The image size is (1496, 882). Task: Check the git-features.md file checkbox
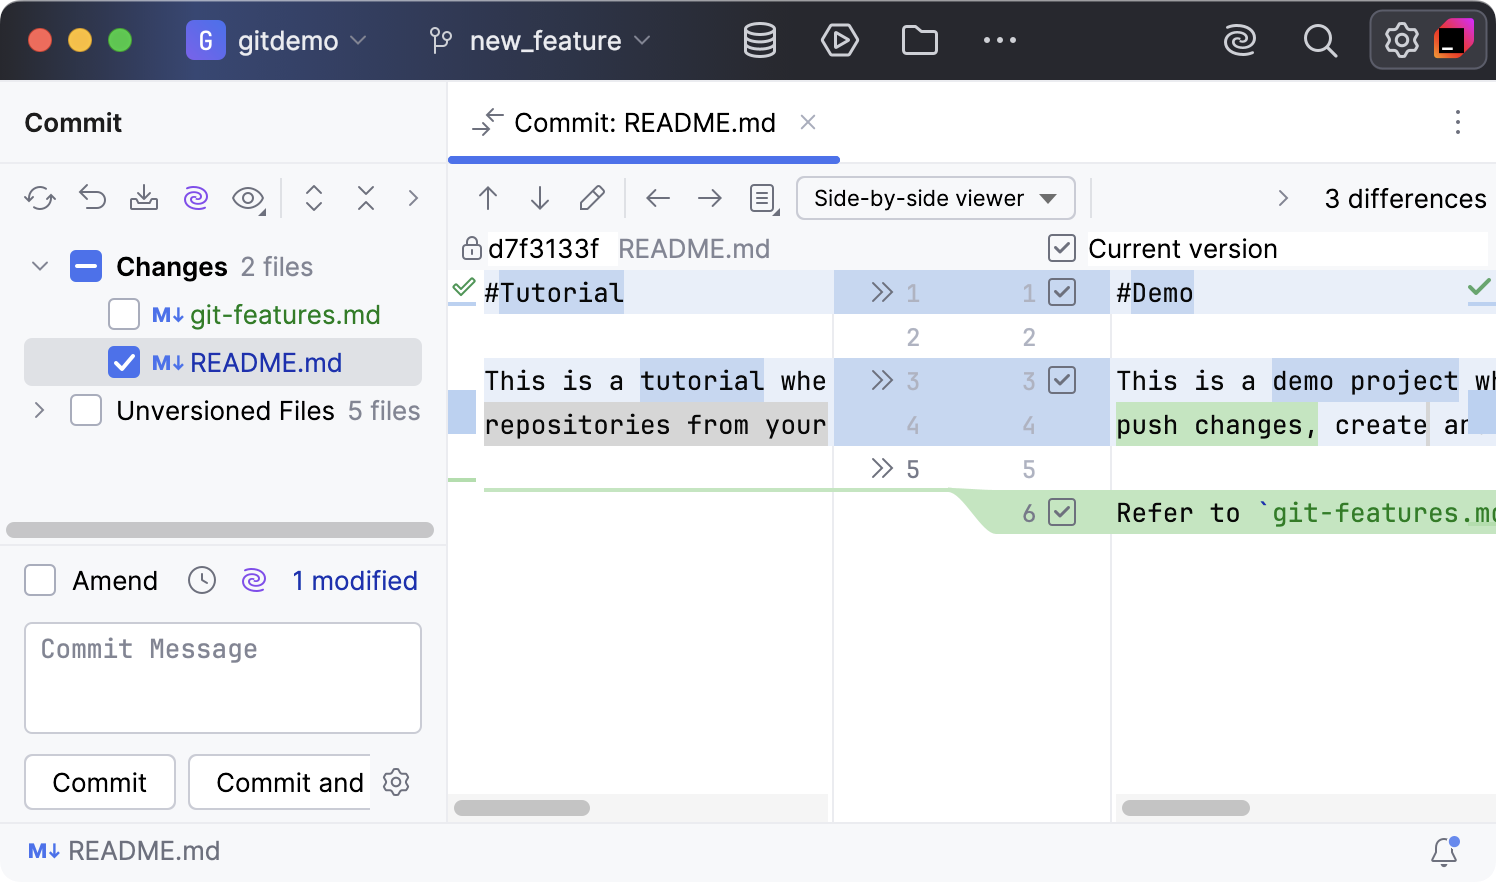click(x=124, y=315)
